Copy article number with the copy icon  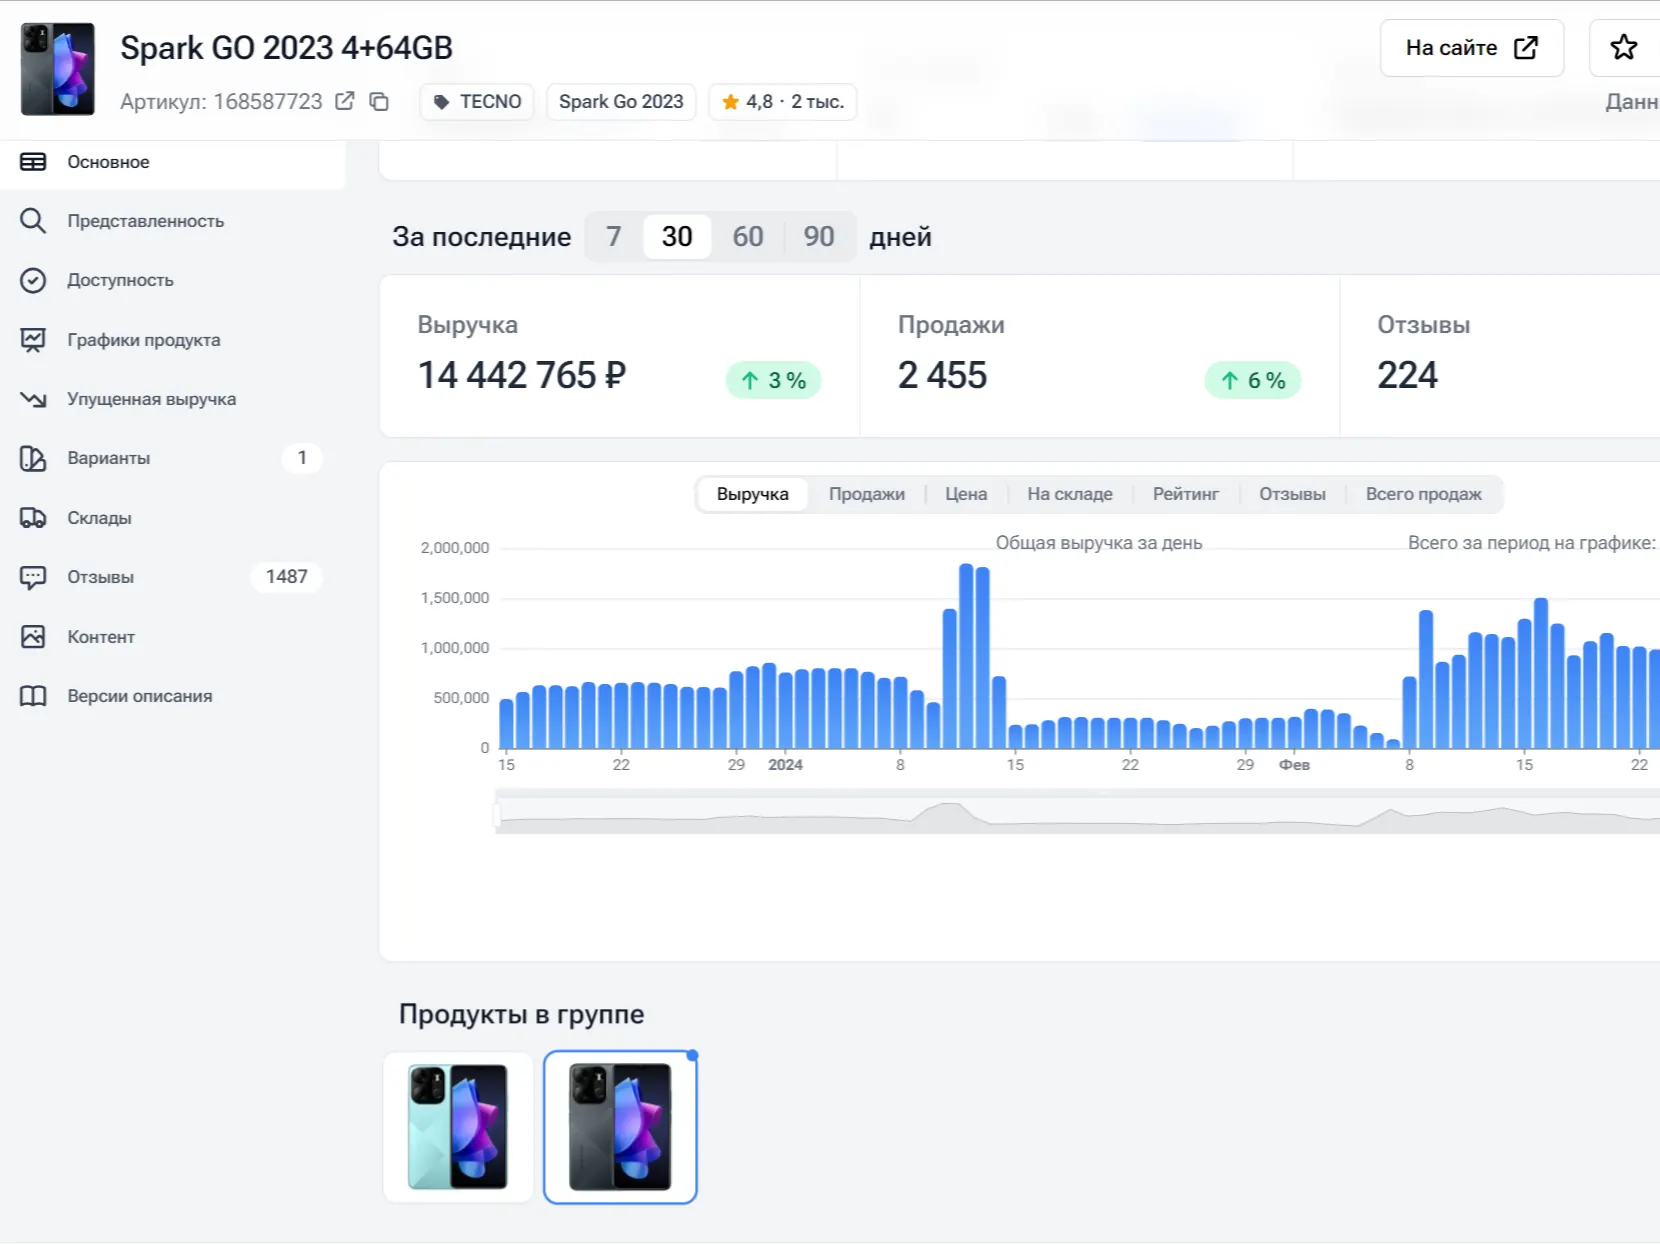pyautogui.click(x=379, y=101)
